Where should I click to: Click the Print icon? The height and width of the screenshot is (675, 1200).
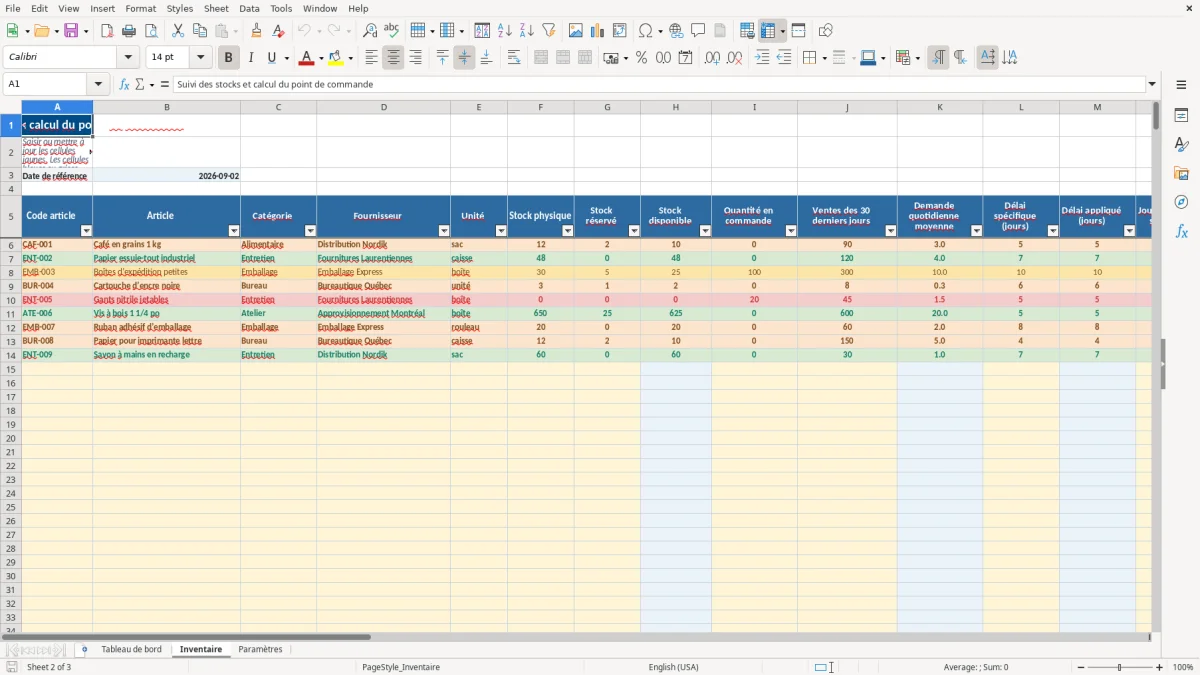[x=129, y=31]
